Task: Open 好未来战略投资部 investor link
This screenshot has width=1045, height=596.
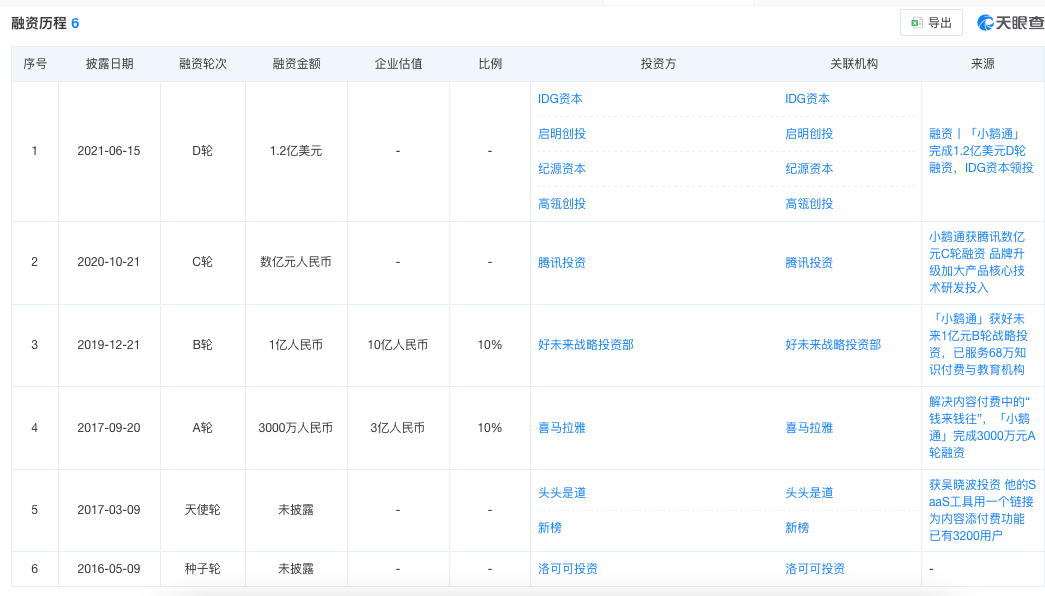Action: click(586, 345)
